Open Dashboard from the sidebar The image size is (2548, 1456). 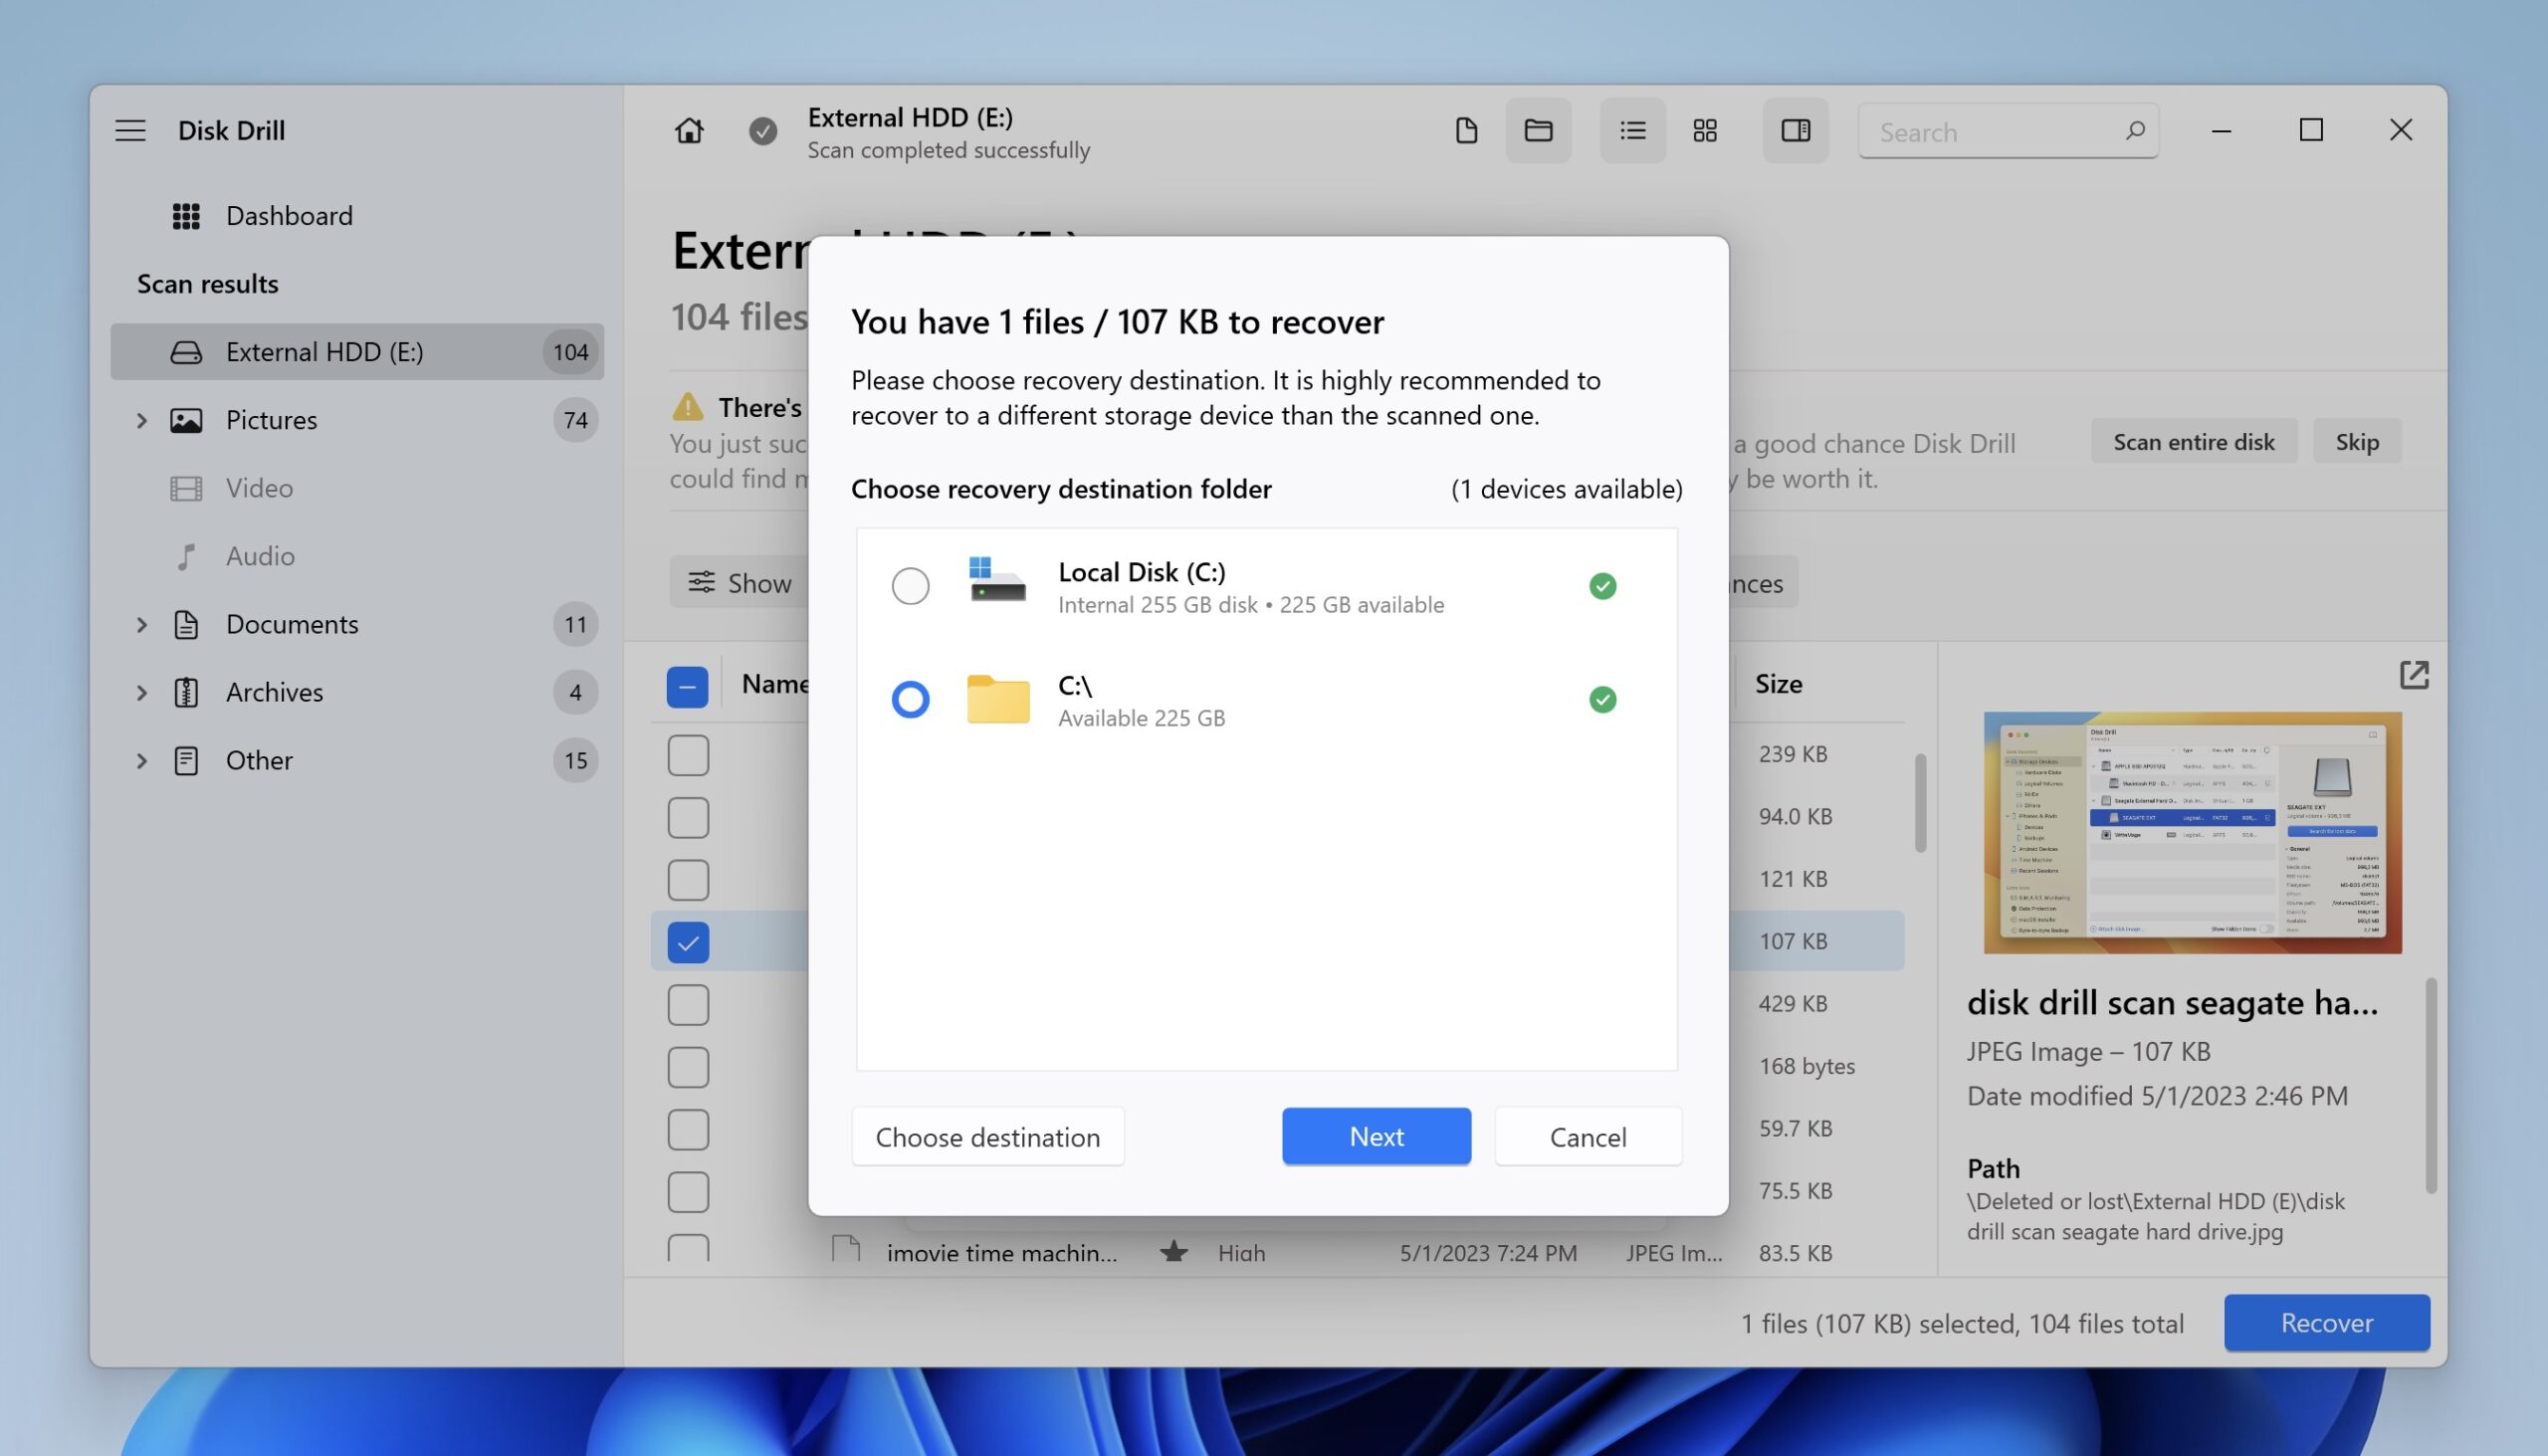(x=289, y=216)
